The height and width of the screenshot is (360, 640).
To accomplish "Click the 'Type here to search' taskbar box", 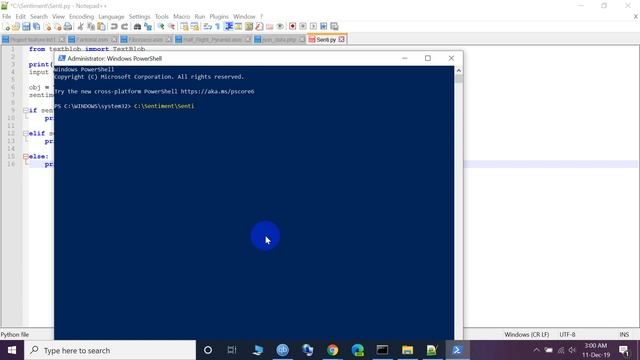I will point(110,350).
